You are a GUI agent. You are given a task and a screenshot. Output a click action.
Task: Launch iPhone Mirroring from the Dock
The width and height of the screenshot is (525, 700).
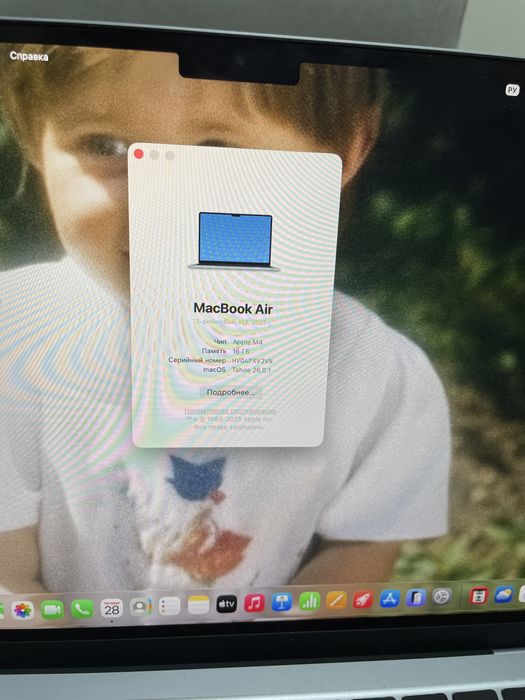[416, 597]
